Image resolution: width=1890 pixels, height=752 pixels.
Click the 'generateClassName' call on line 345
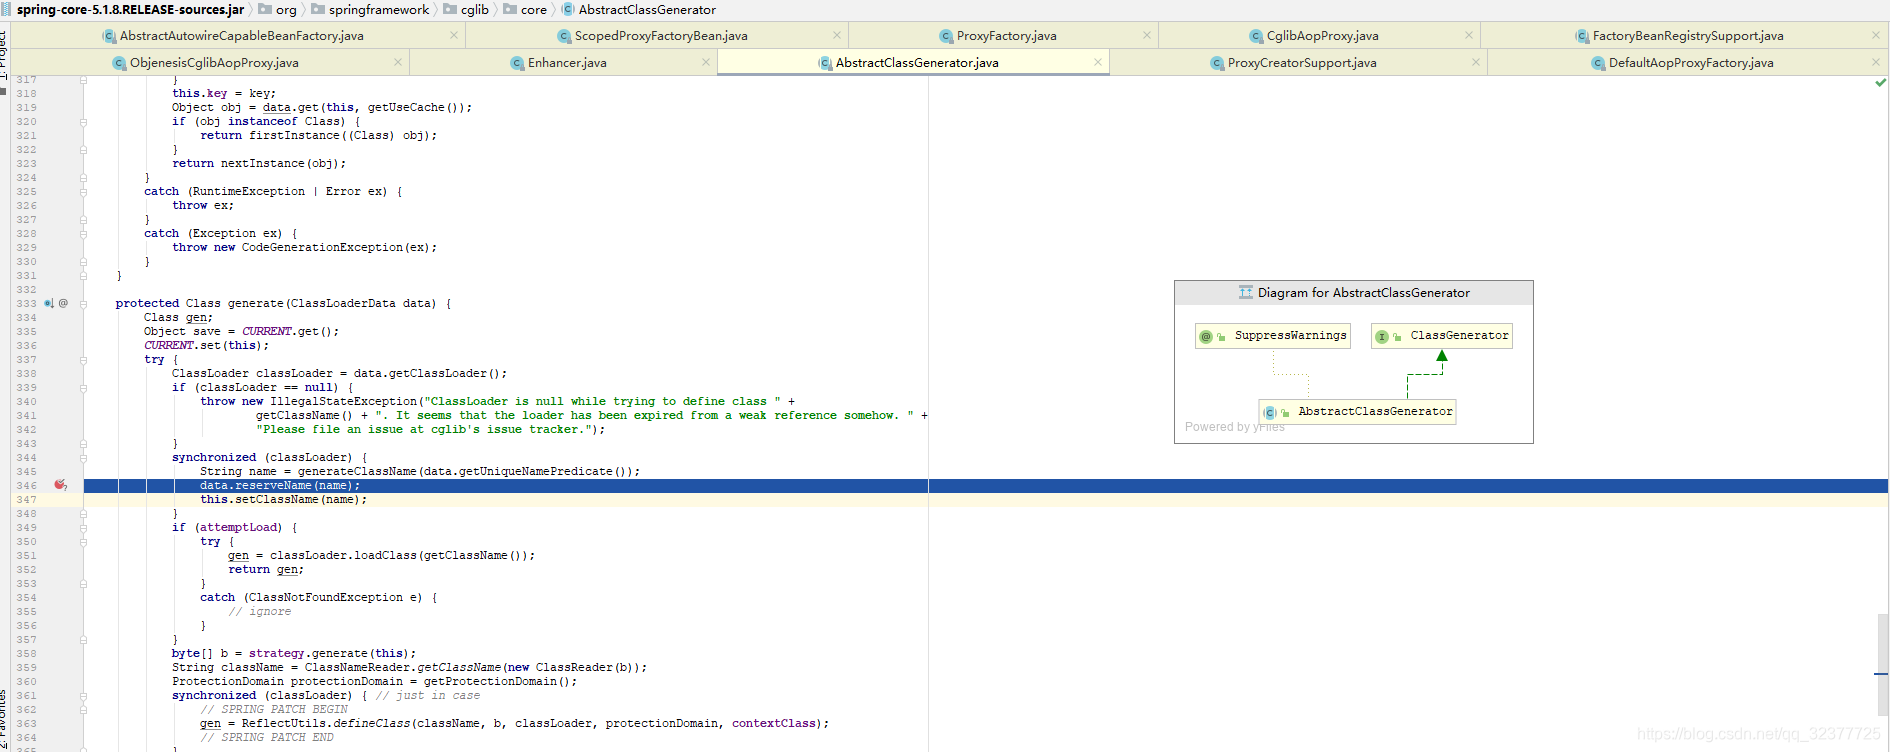357,472
